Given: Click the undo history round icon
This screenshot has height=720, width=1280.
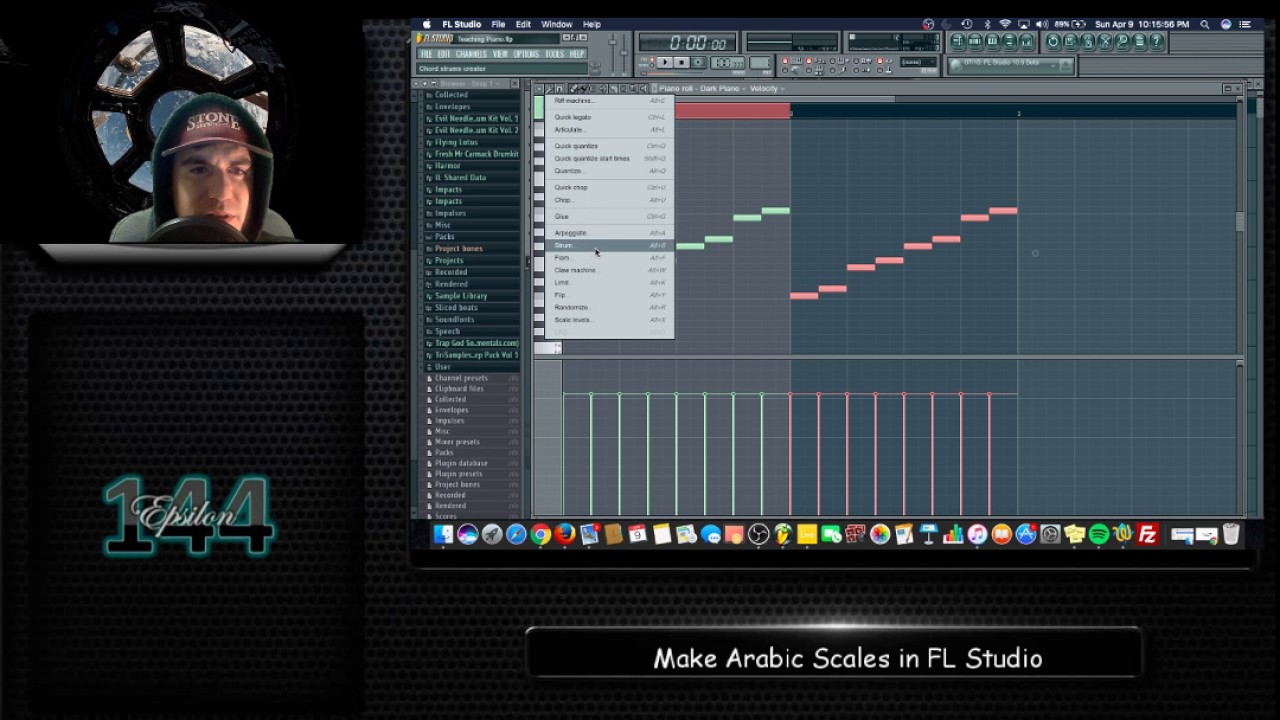Looking at the screenshot, I should coord(1053,41).
